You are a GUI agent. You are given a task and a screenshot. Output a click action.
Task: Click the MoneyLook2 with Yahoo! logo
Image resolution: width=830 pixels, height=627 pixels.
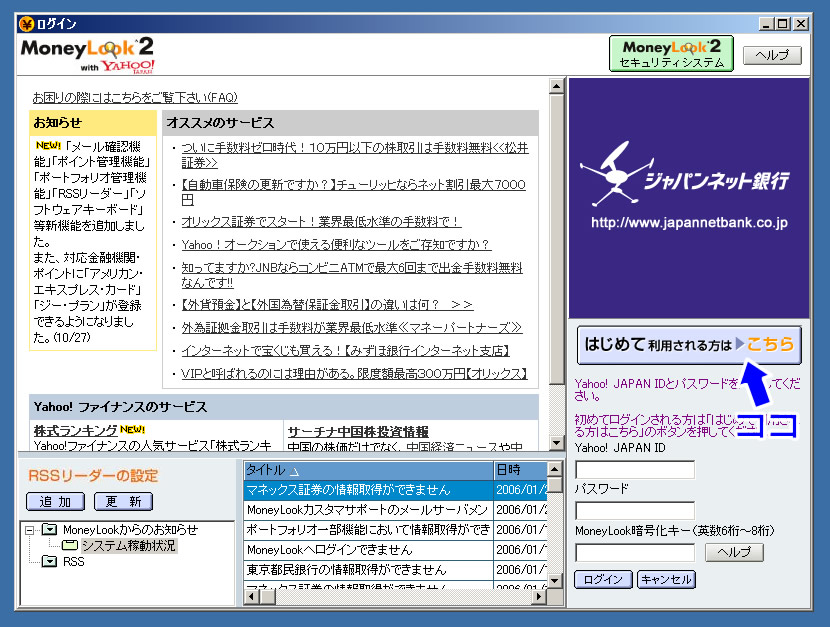pyautogui.click(x=88, y=54)
